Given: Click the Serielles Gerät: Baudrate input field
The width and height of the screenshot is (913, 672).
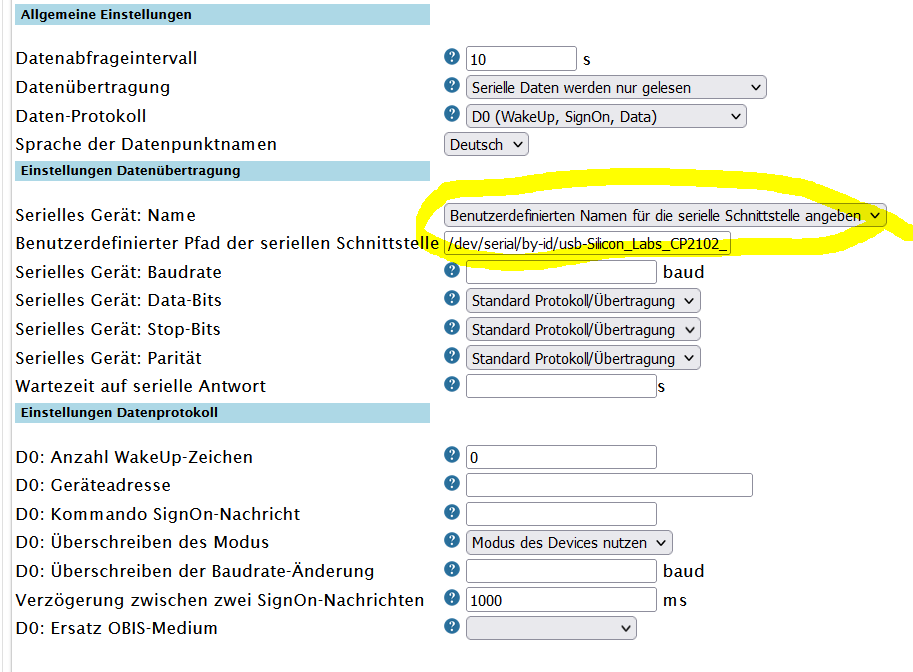Looking at the screenshot, I should (561, 272).
